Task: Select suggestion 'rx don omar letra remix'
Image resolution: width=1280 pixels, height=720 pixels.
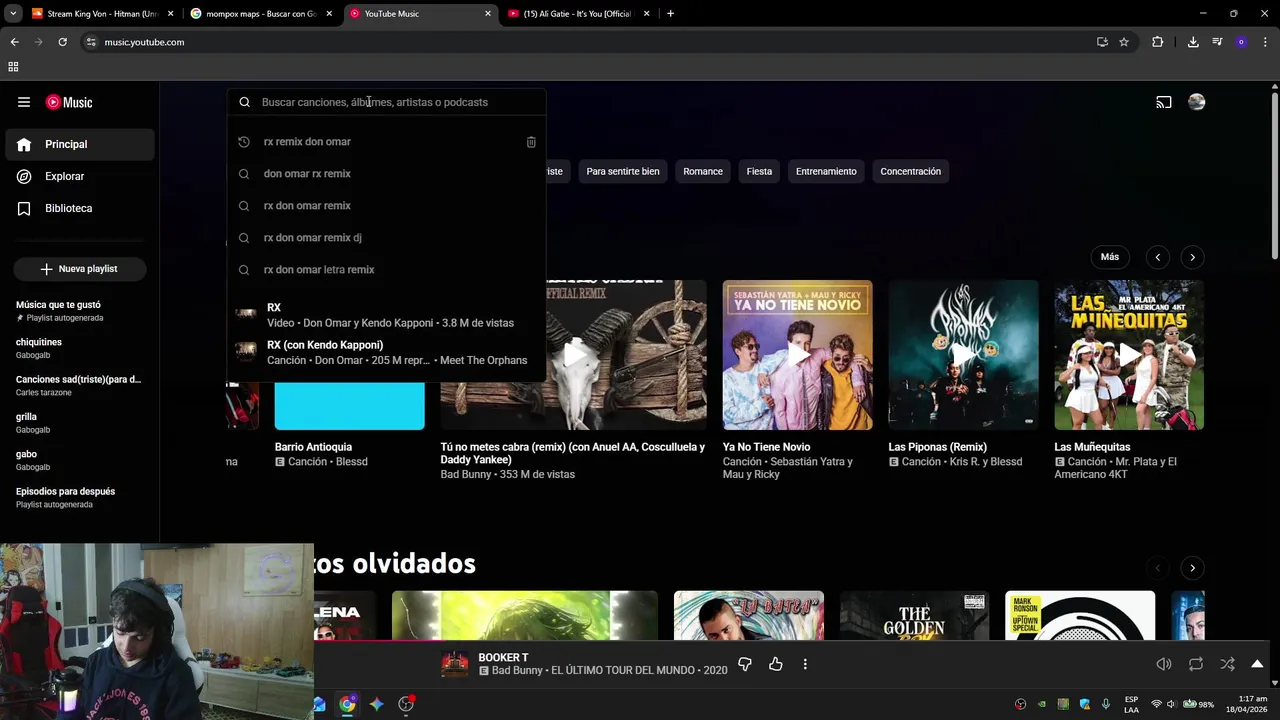Action: [386, 270]
